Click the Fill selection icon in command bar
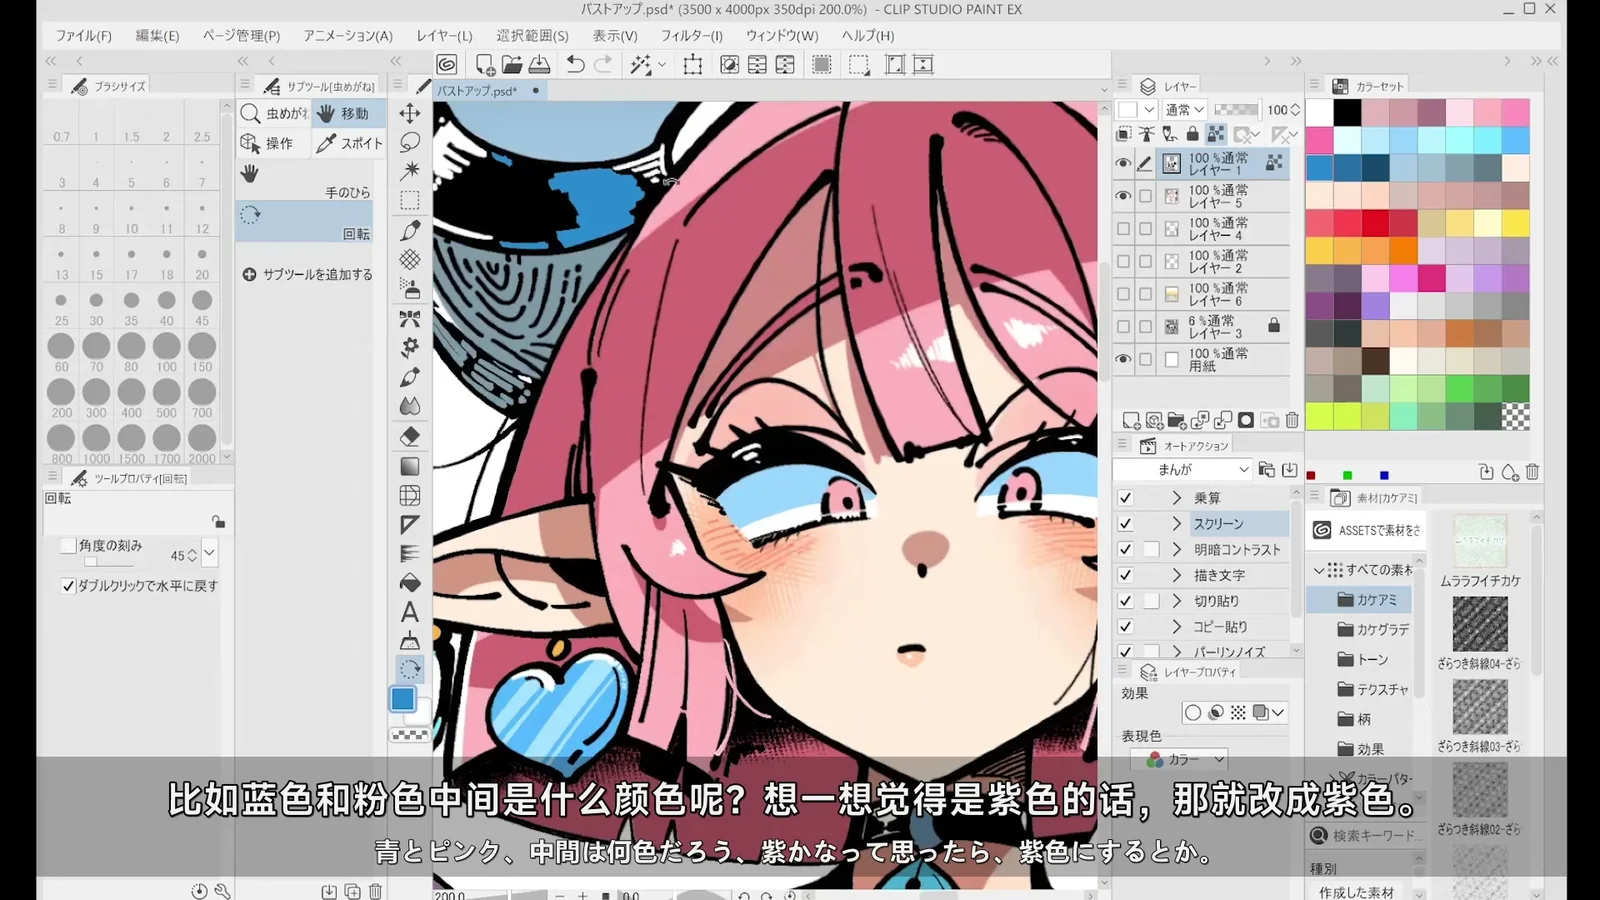Viewport: 1600px width, 900px height. tap(822, 65)
